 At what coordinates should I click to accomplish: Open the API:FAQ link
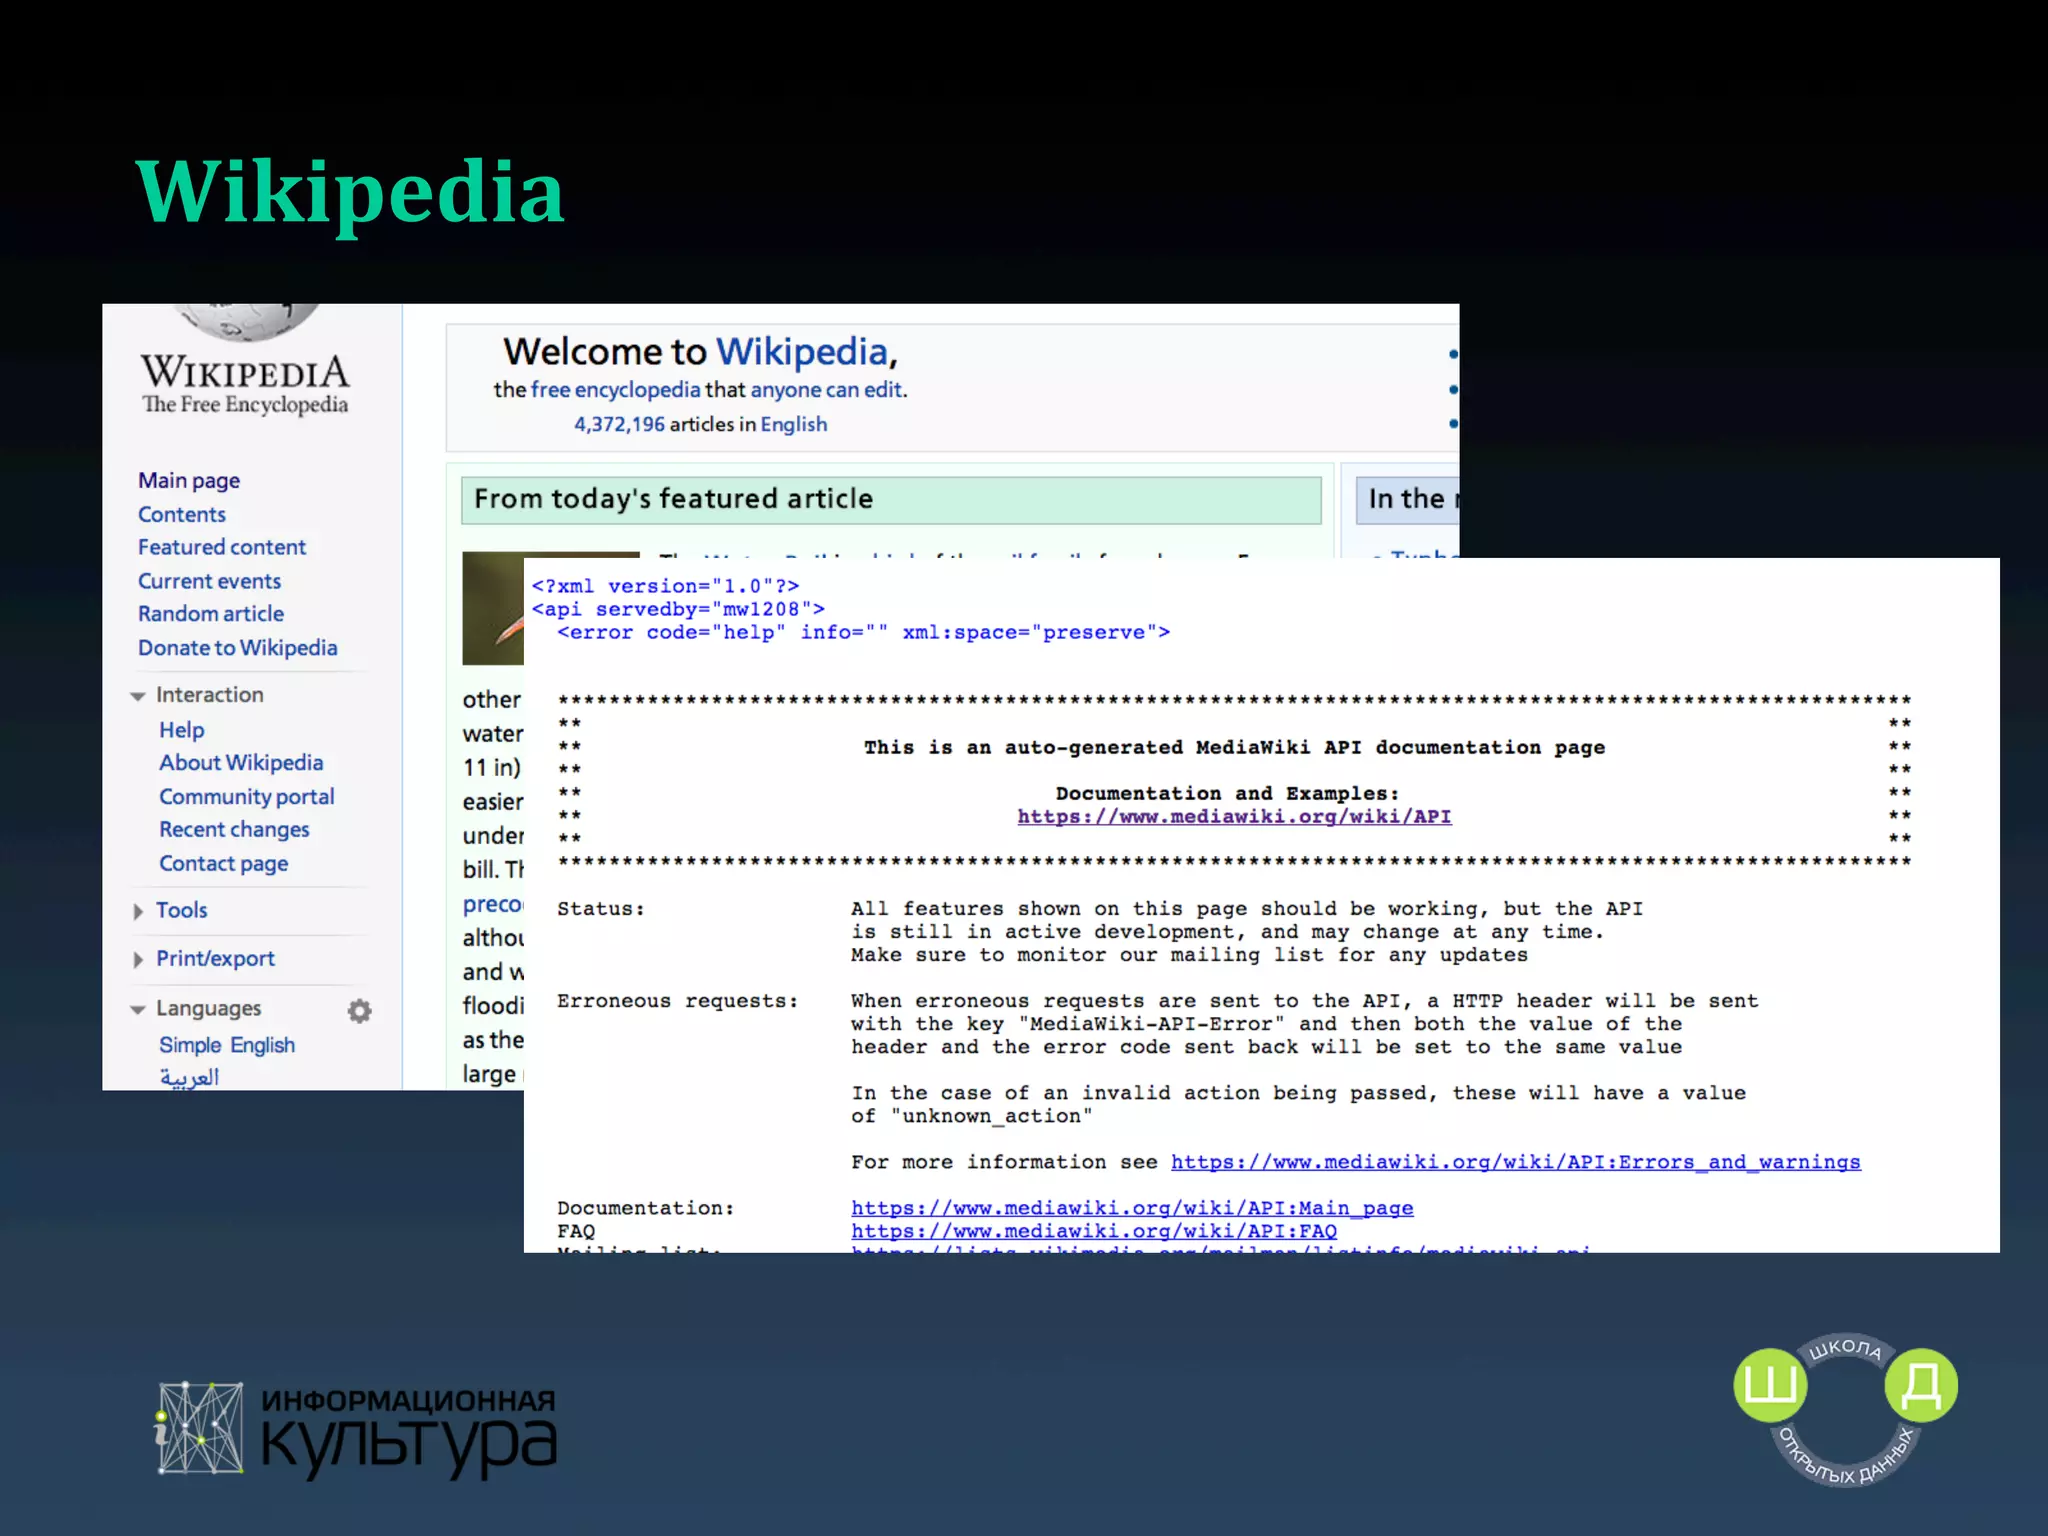point(1094,1231)
